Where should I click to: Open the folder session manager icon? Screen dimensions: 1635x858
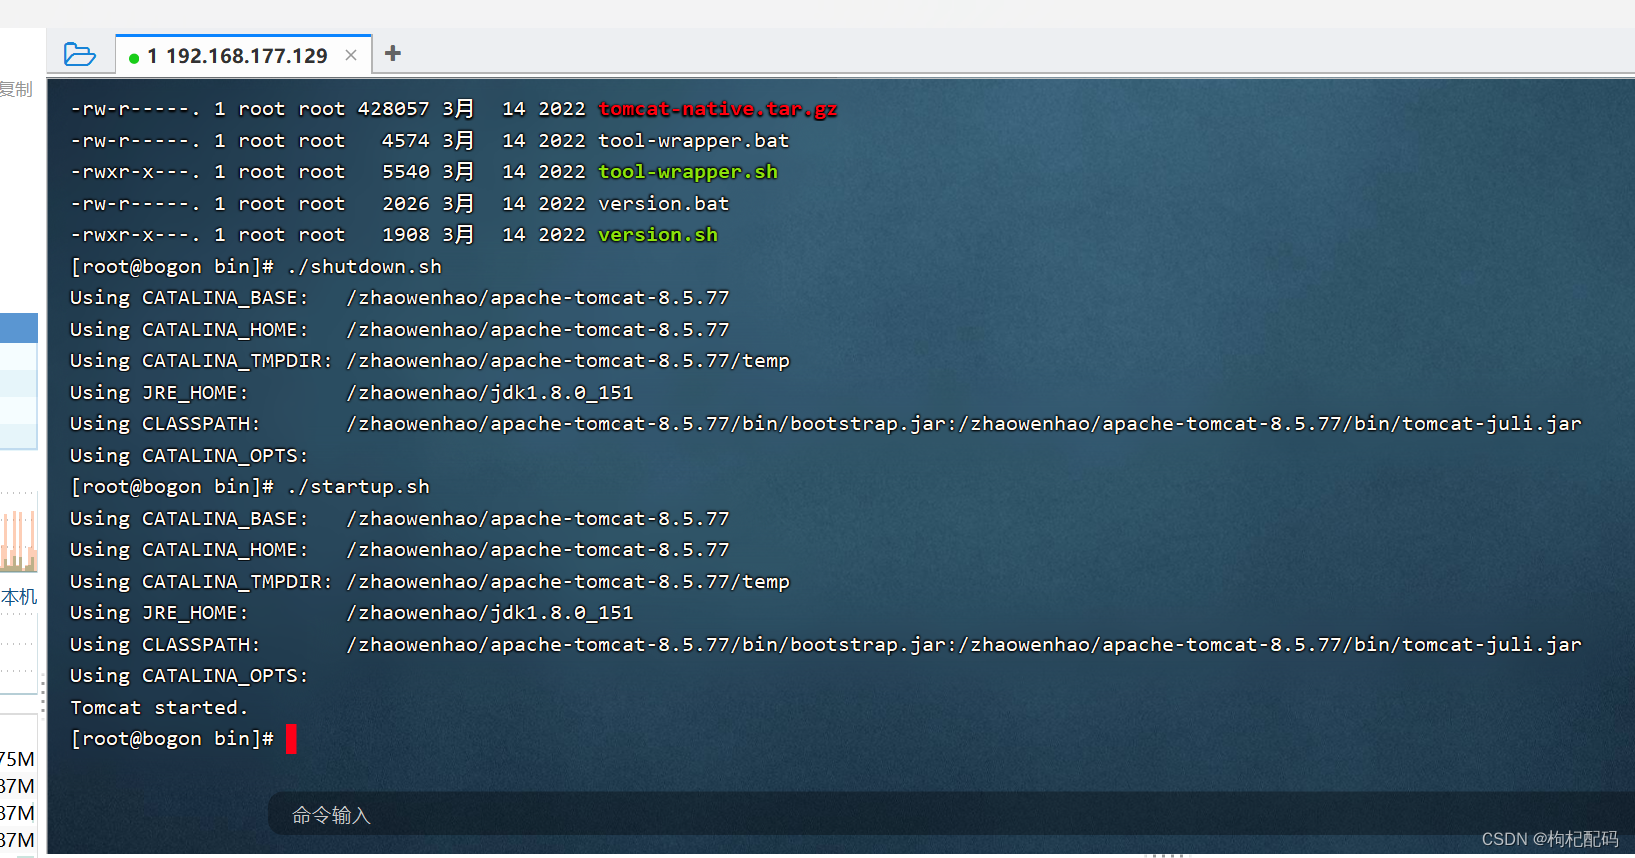tap(79, 54)
